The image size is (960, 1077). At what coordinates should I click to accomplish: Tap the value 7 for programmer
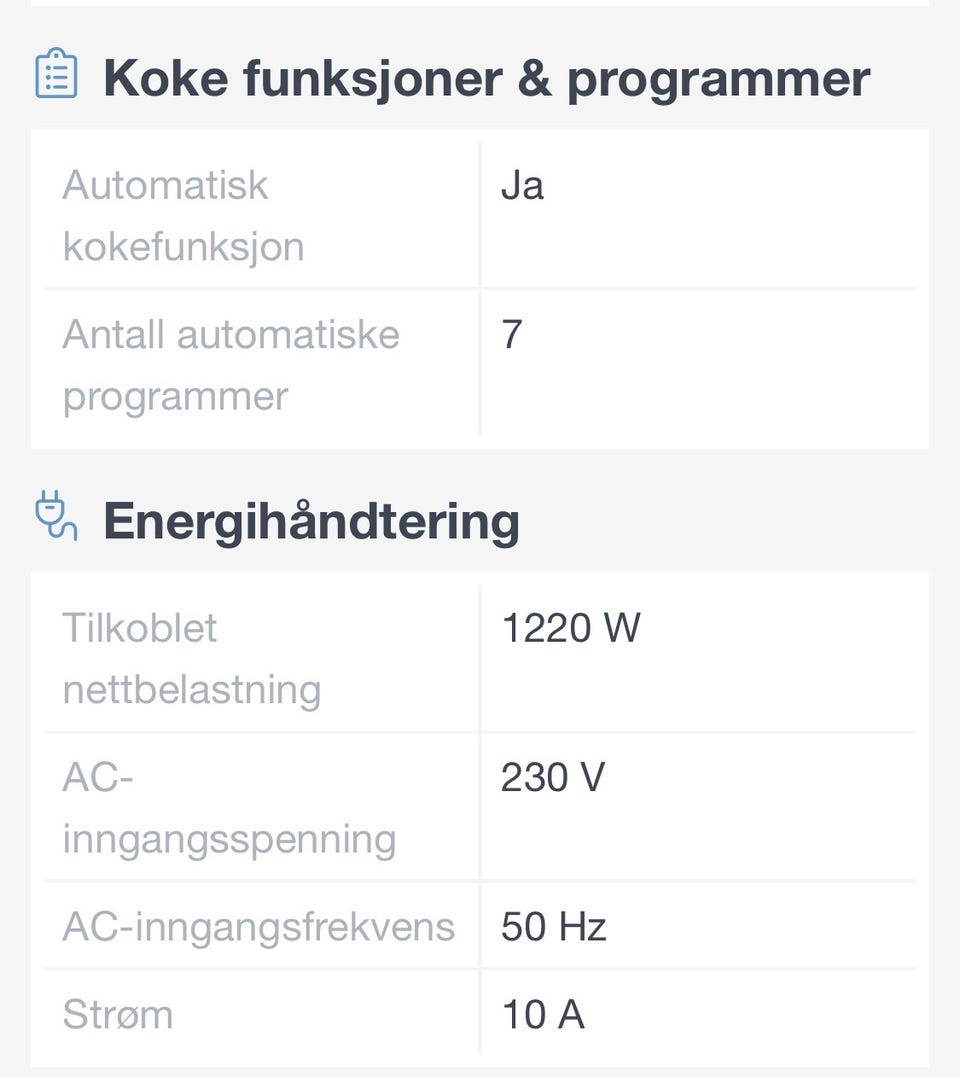pos(512,335)
